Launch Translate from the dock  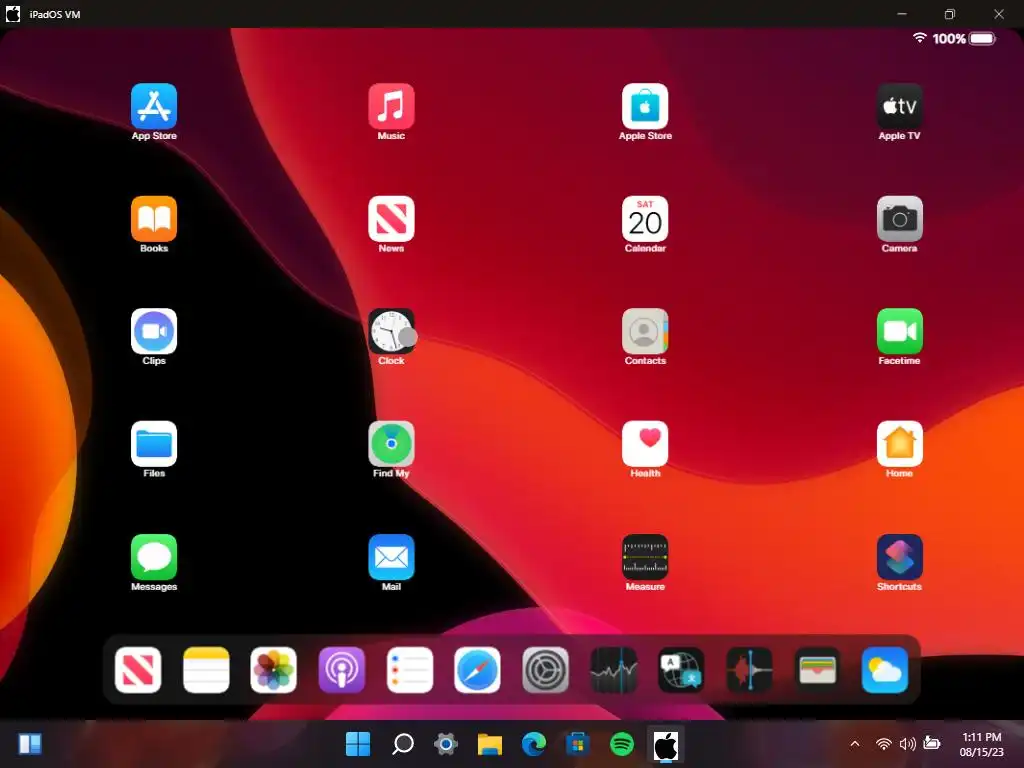coord(681,670)
